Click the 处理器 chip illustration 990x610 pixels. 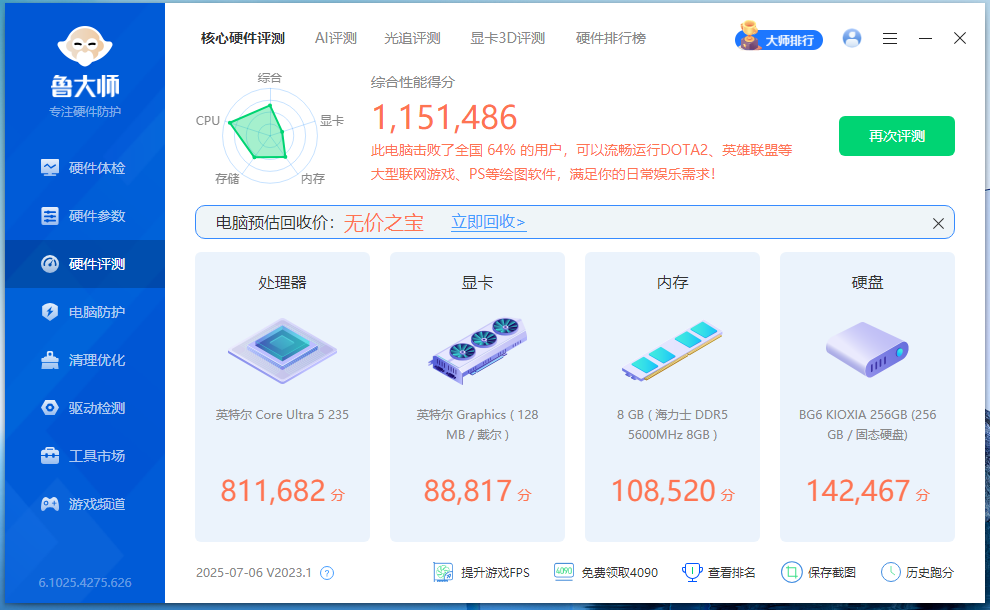(282, 350)
